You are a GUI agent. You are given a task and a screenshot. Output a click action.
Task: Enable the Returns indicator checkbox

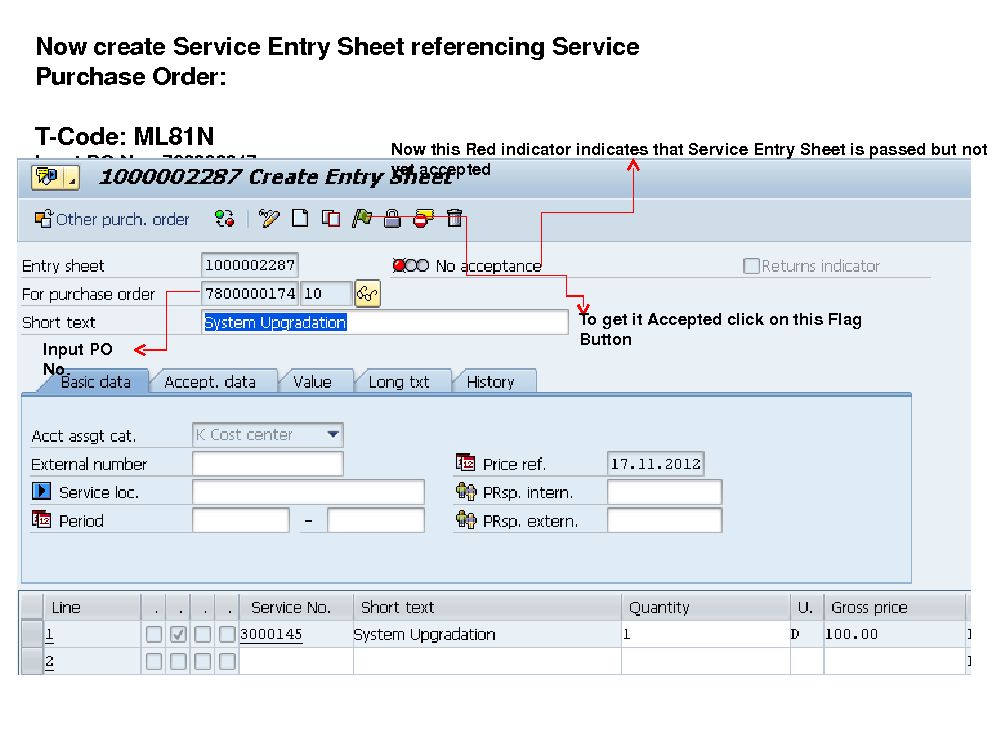tap(751, 265)
